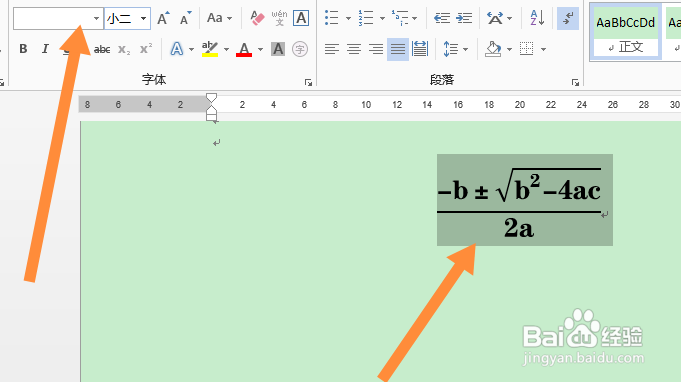Click the first line indent ruler marker

point(211,98)
